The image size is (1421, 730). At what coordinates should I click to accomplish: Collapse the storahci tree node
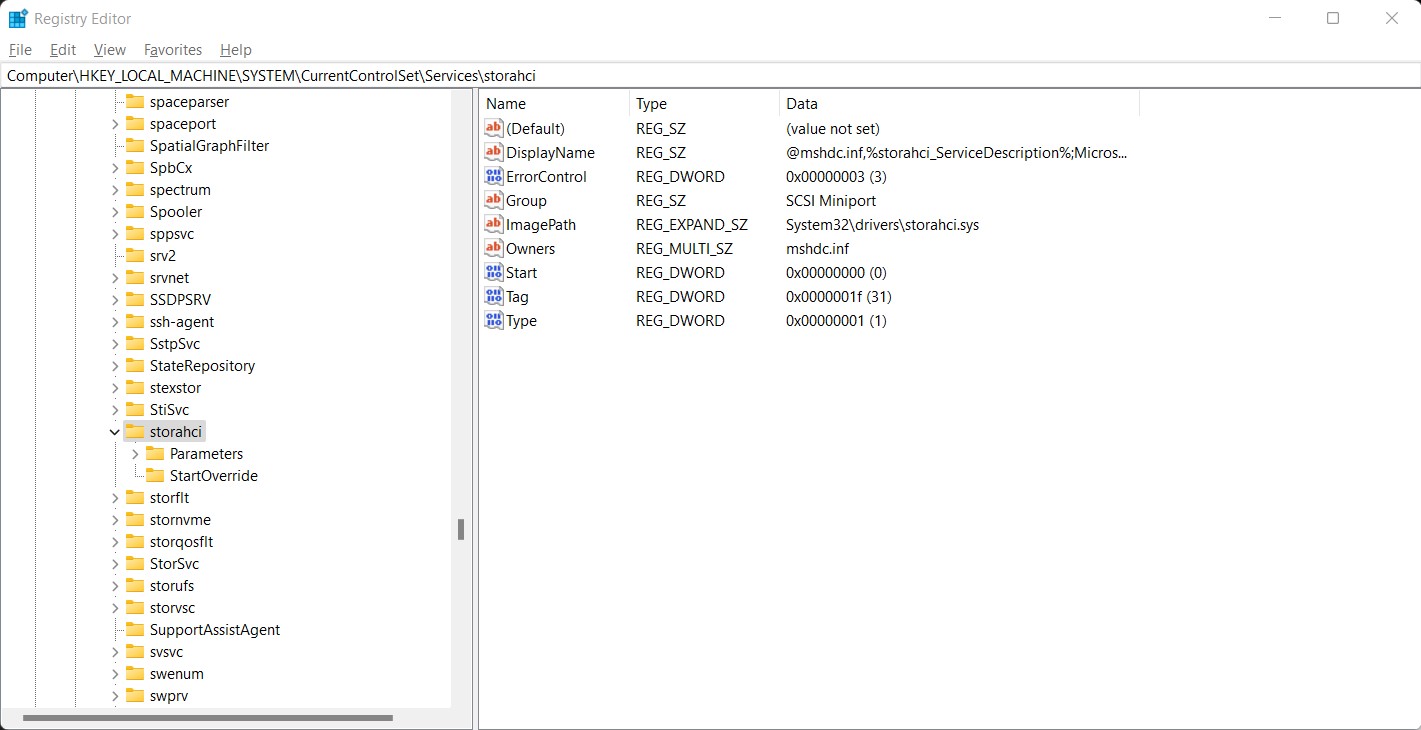tap(114, 432)
